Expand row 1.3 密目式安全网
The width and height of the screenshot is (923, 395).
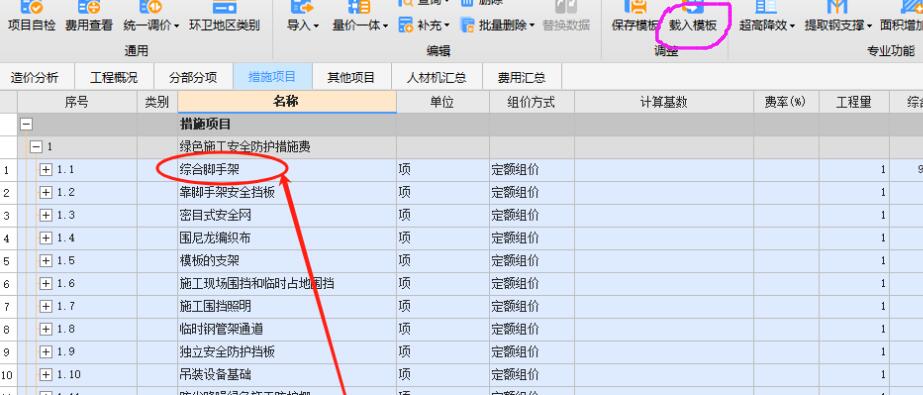[46, 215]
